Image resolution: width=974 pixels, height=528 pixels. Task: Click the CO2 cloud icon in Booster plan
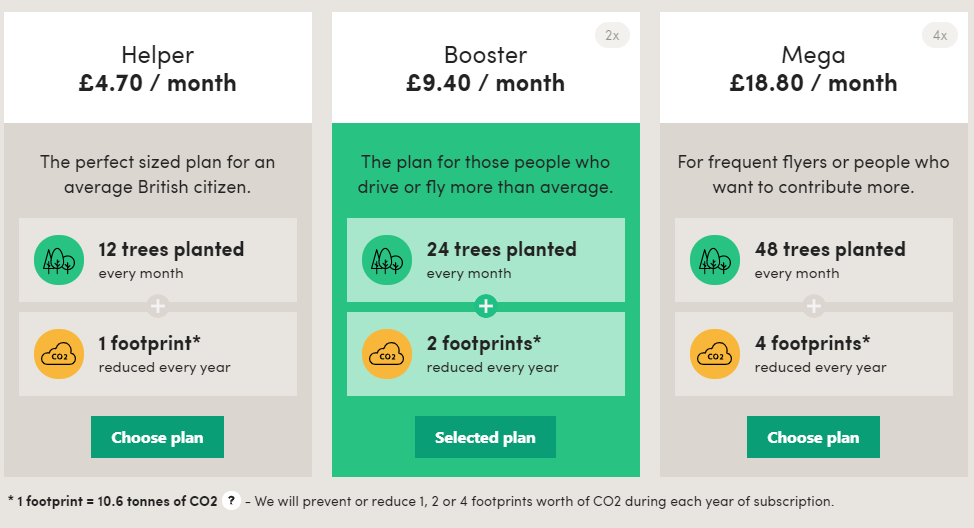point(387,354)
